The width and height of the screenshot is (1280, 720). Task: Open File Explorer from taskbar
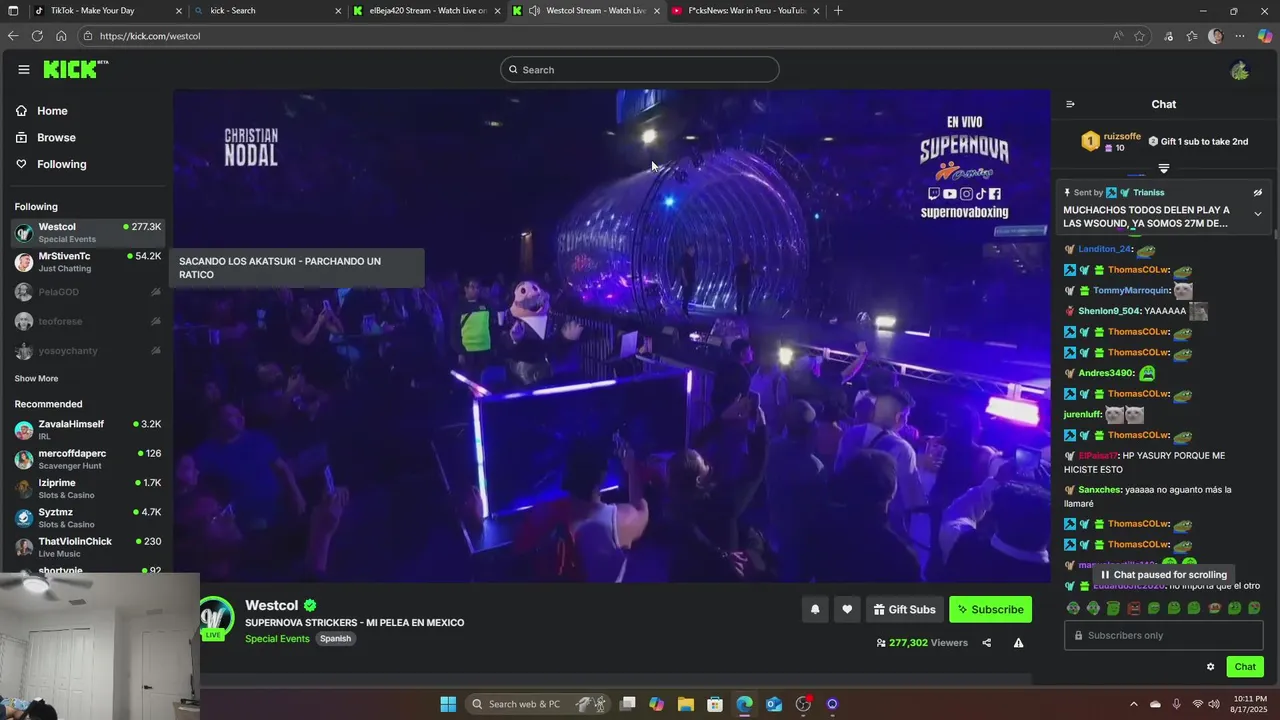685,704
